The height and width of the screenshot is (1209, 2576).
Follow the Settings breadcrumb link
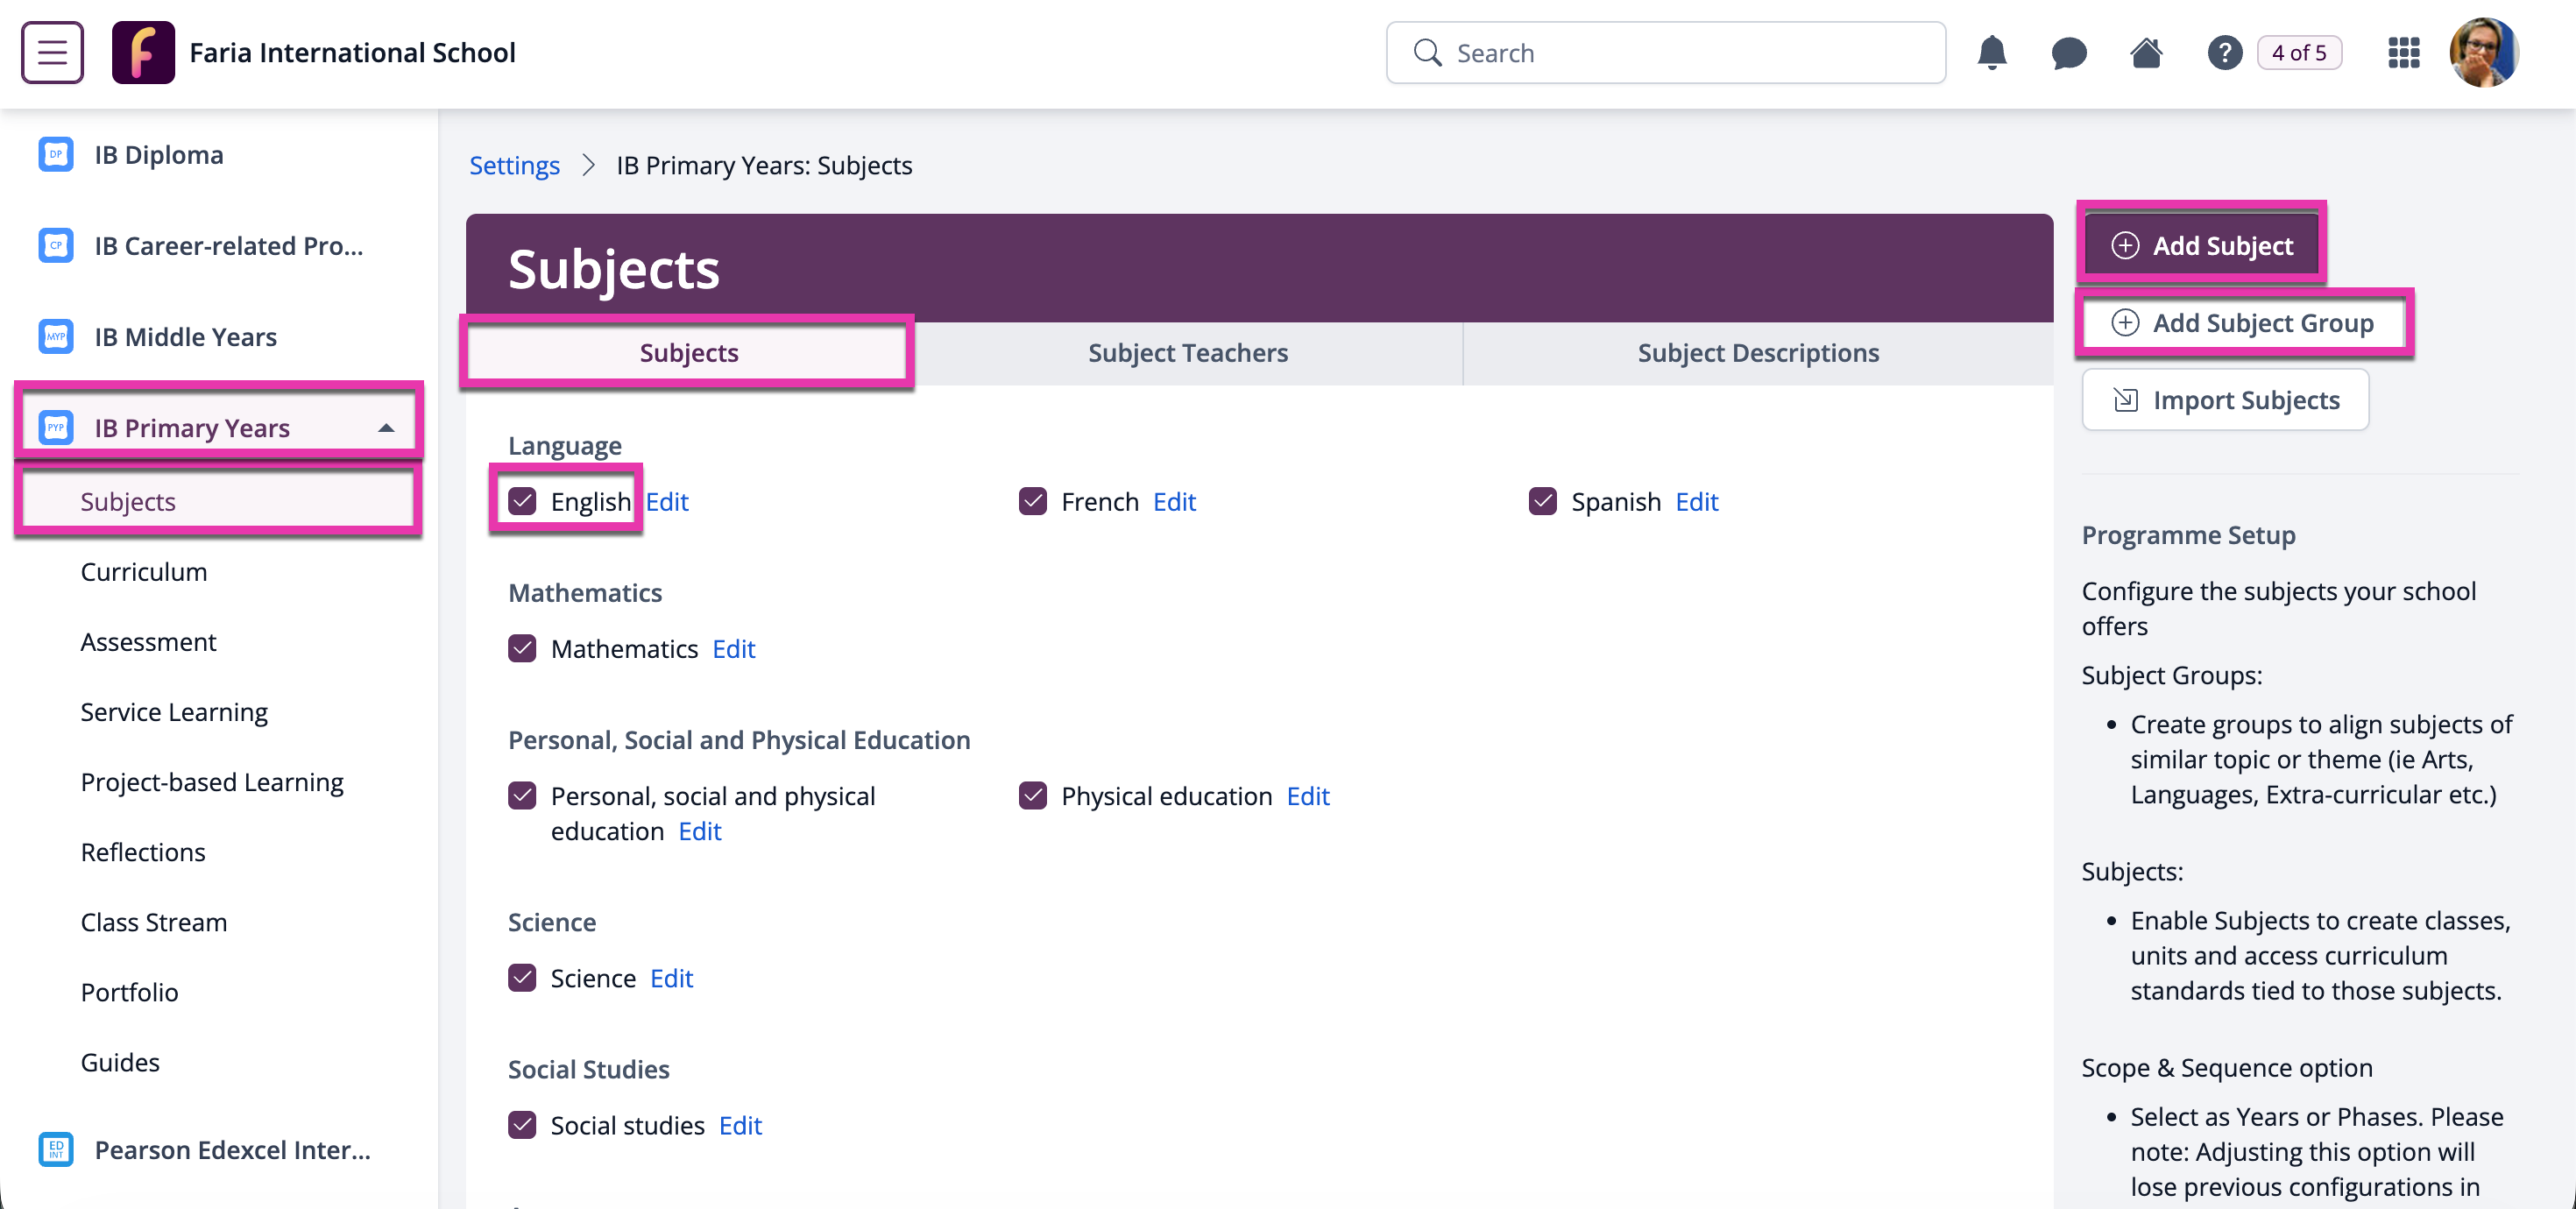514,165
